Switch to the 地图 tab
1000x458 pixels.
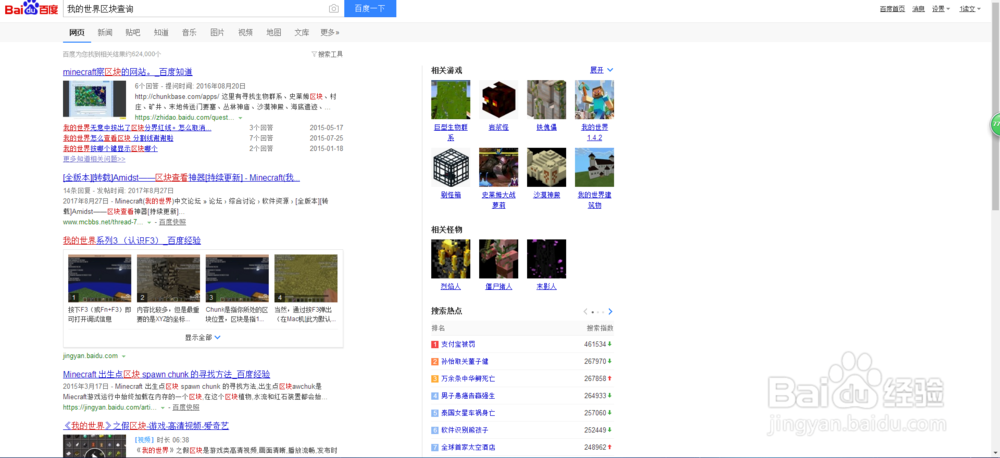(x=274, y=33)
